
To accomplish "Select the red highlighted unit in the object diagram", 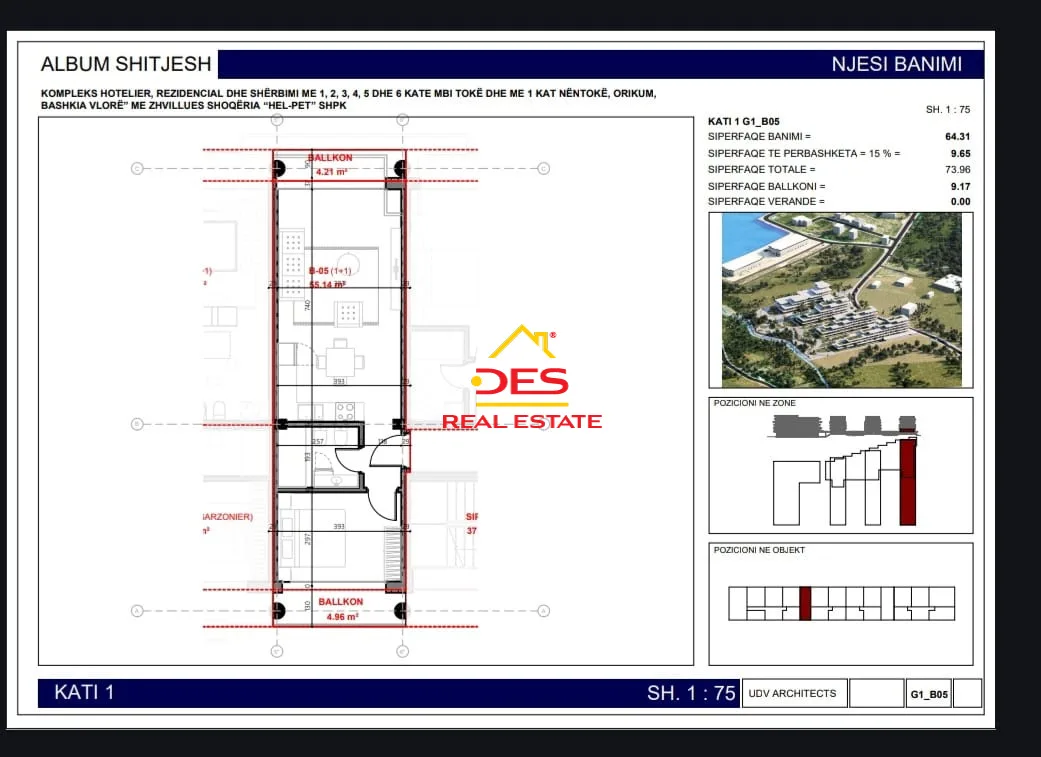I will click(805, 604).
